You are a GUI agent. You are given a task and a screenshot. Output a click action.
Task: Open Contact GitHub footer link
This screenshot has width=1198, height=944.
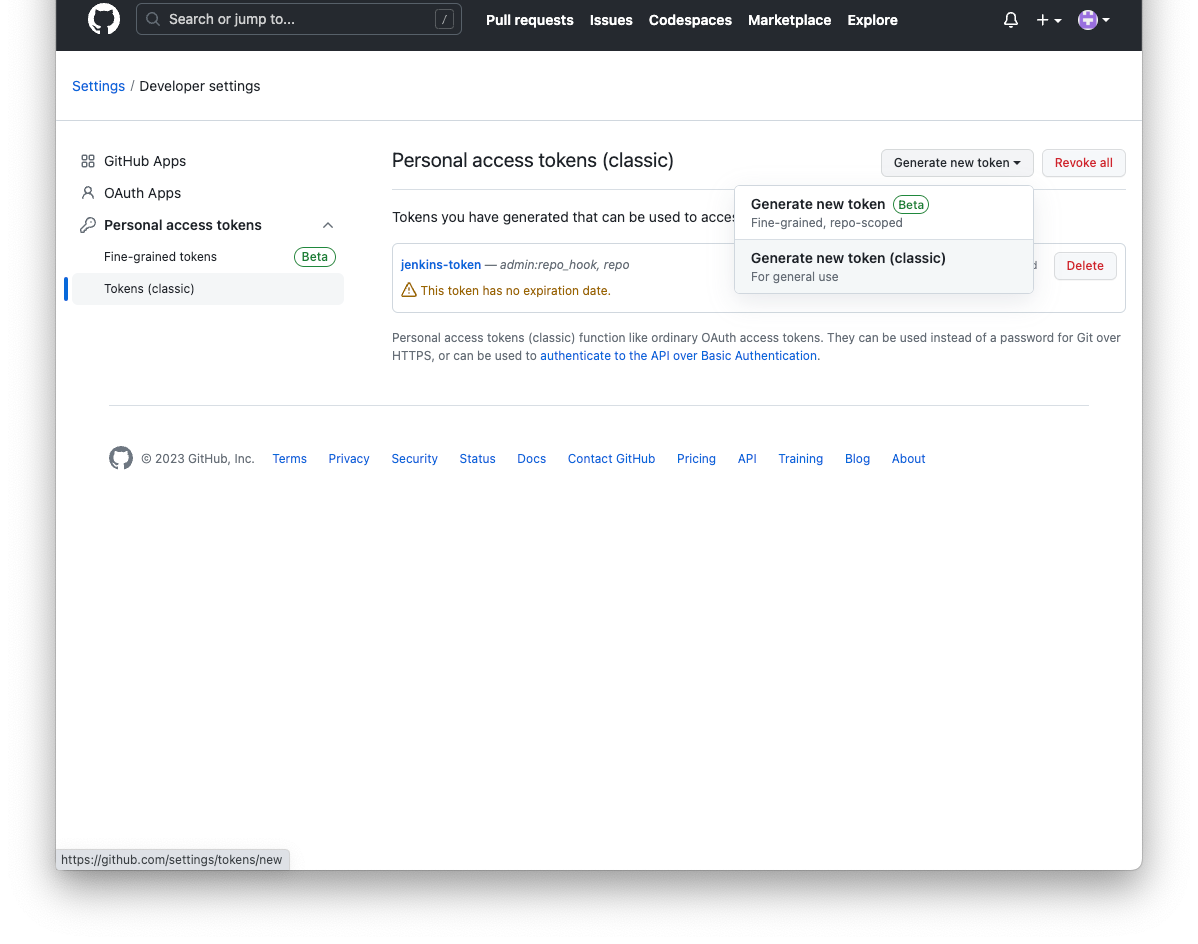coord(611,459)
